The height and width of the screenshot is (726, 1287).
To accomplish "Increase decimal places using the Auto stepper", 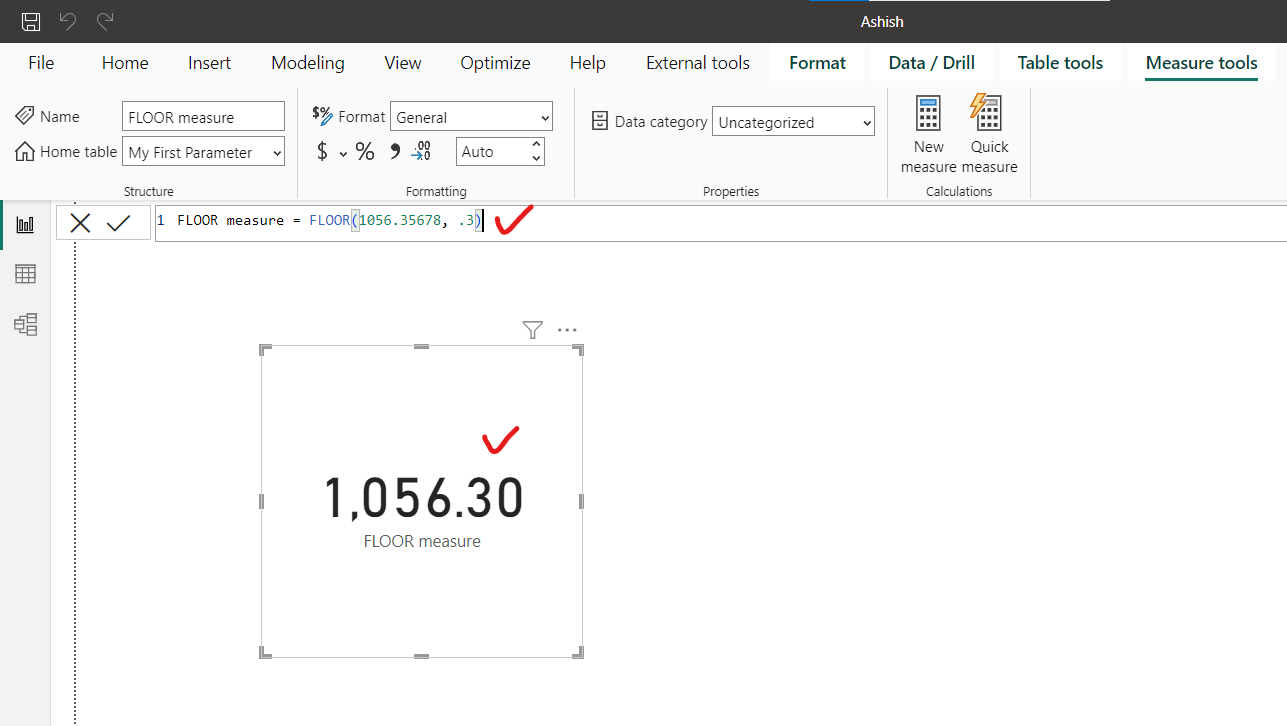I will (x=536, y=145).
